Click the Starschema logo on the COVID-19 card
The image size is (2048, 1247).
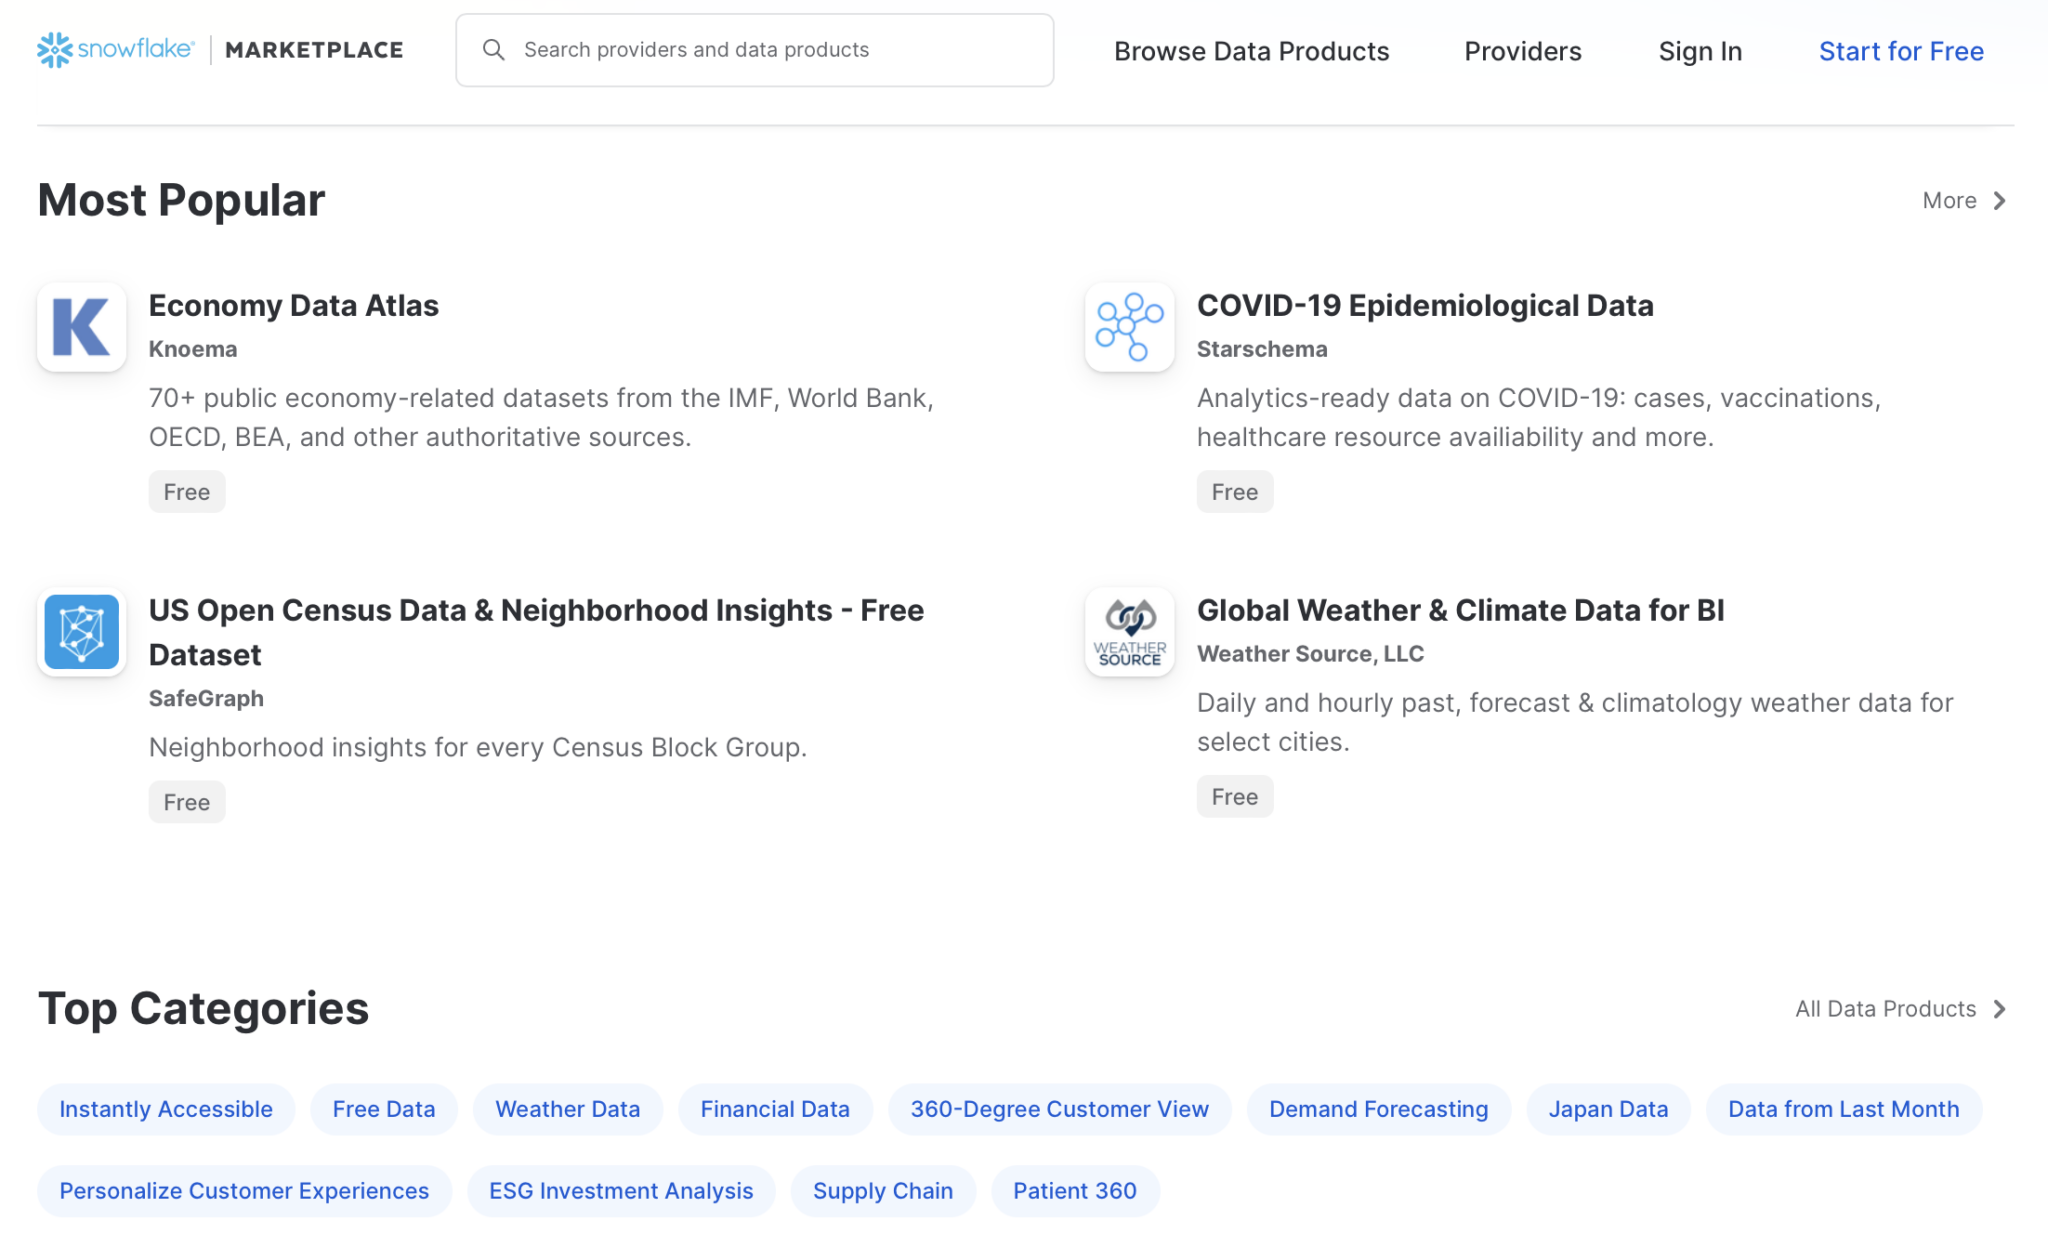(1129, 328)
